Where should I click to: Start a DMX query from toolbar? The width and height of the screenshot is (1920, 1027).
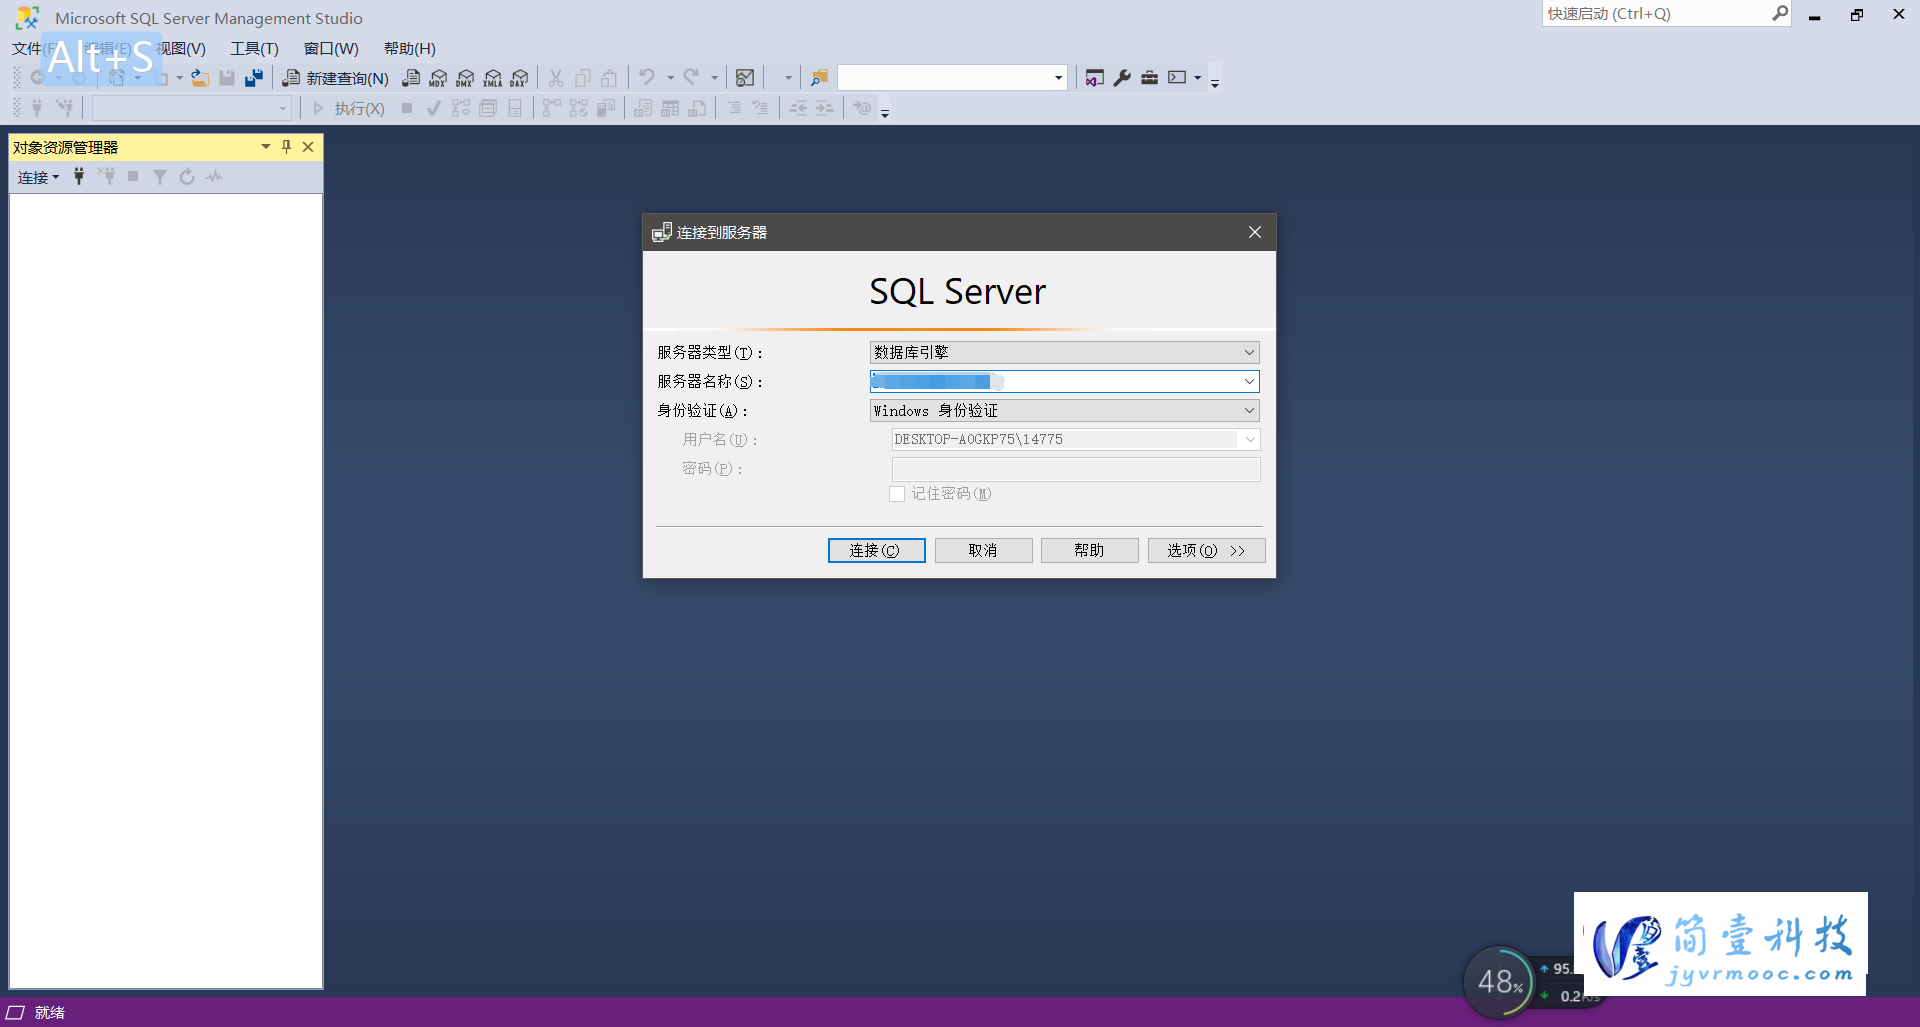pyautogui.click(x=465, y=78)
